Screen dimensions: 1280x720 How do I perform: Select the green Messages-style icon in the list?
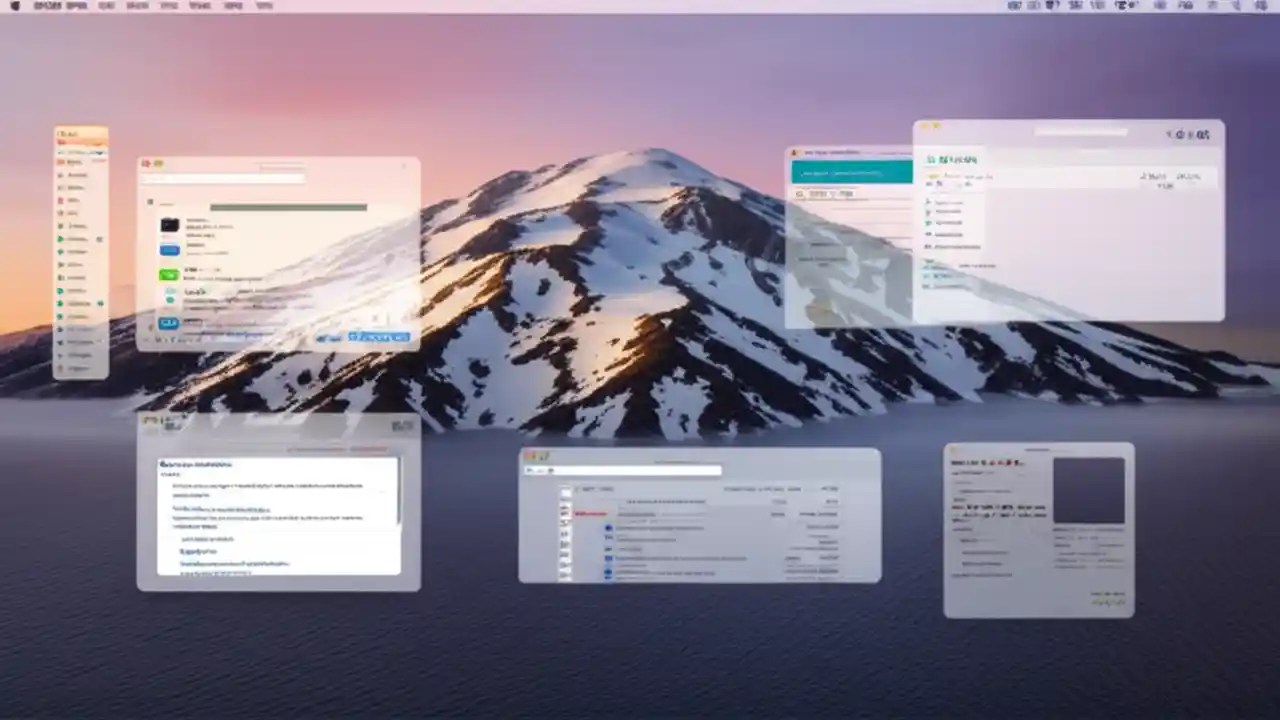click(168, 274)
